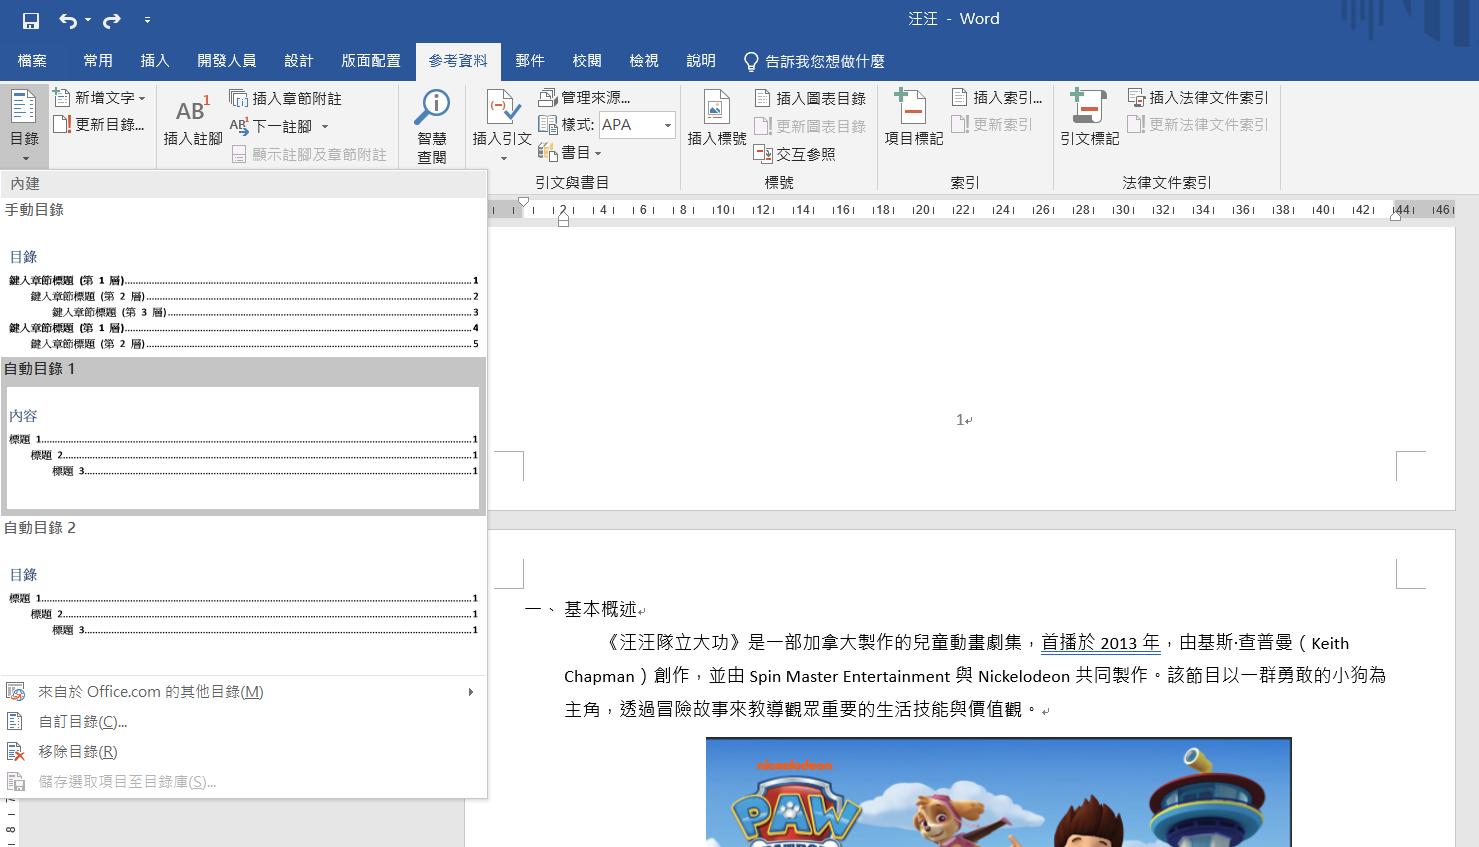Click 交互參照 cross-reference button

click(795, 154)
